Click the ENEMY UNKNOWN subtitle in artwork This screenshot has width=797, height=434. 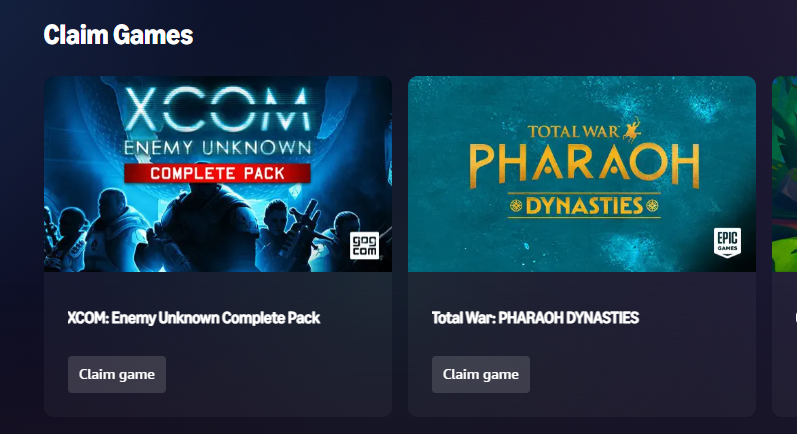[218, 148]
